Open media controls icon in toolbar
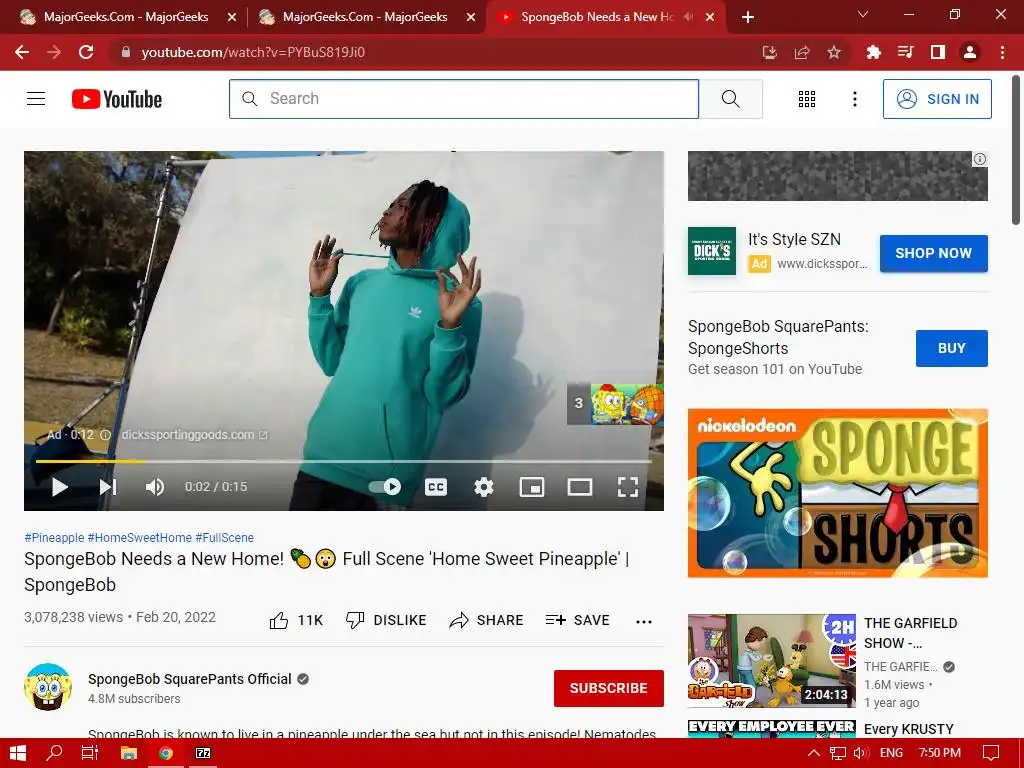Screen dimensions: 1024x768 [905, 52]
